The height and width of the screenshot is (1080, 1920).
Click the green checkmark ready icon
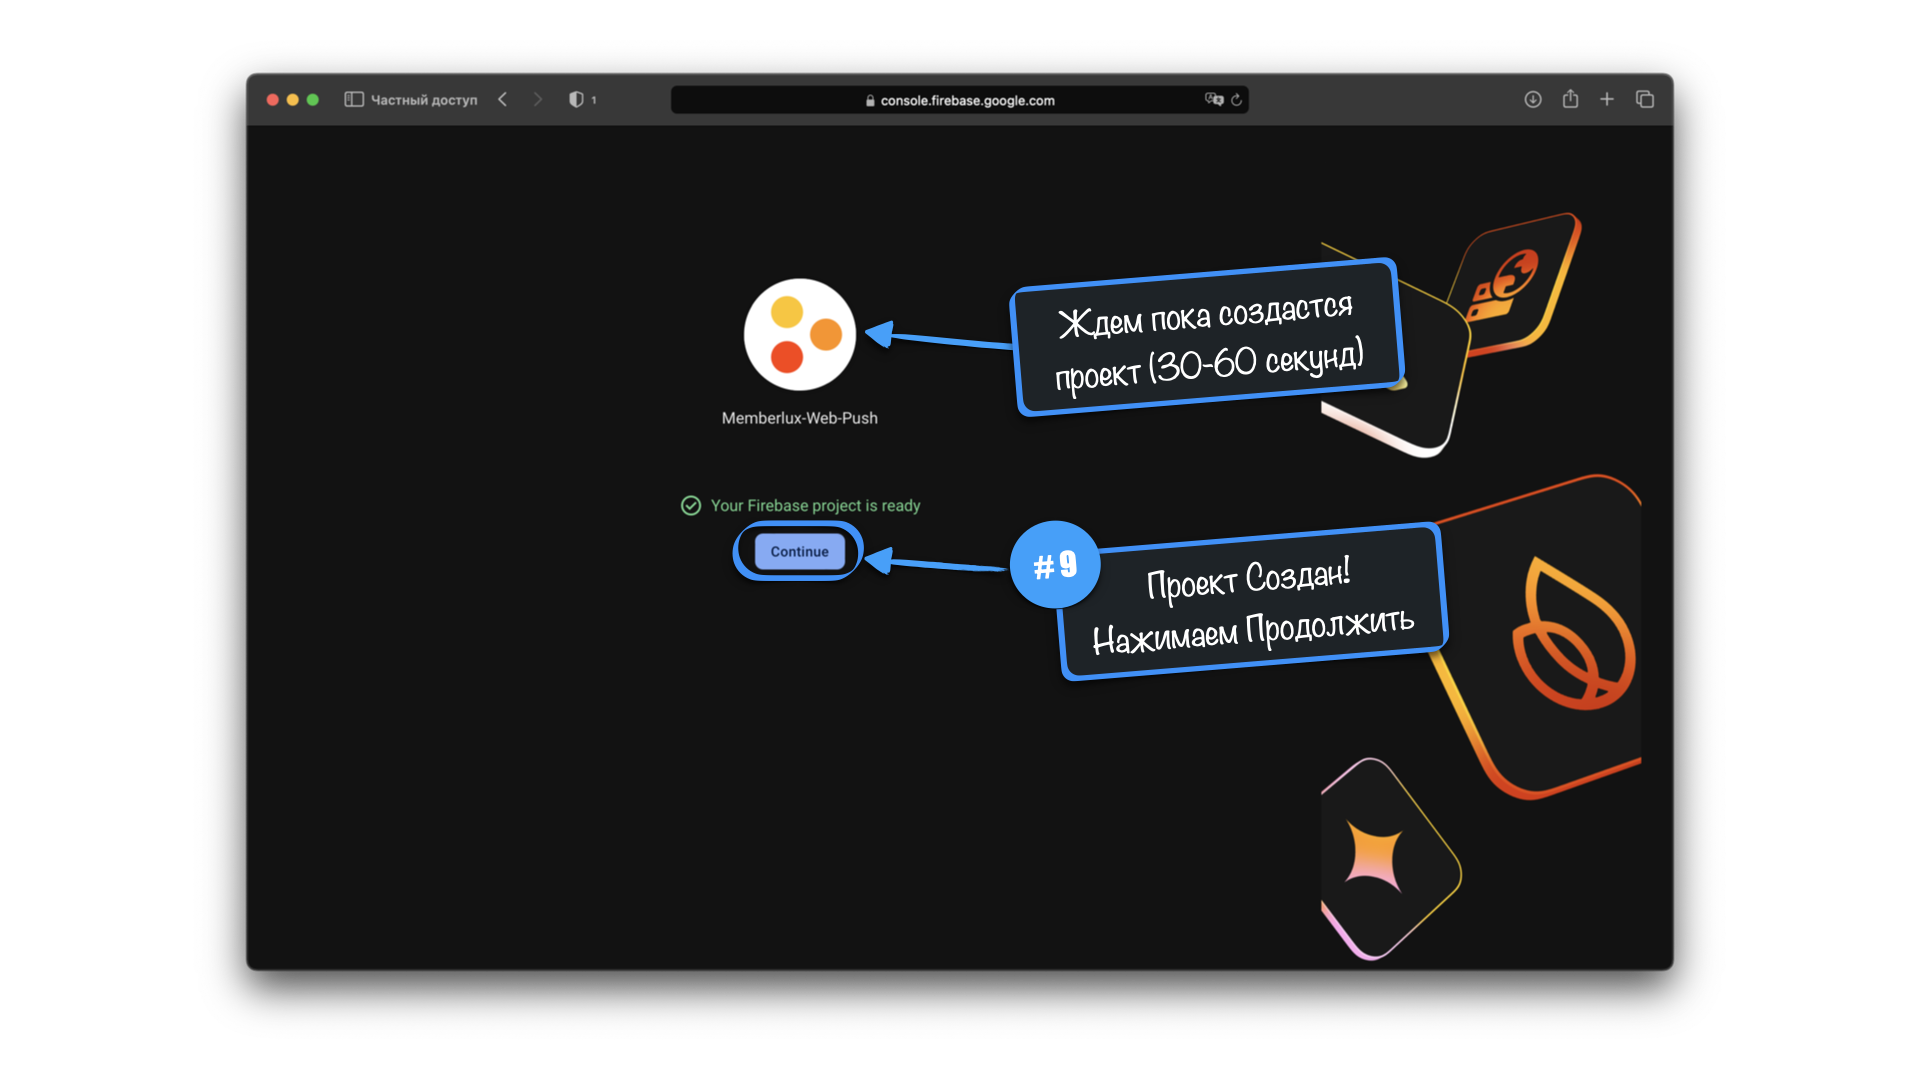pos(691,505)
